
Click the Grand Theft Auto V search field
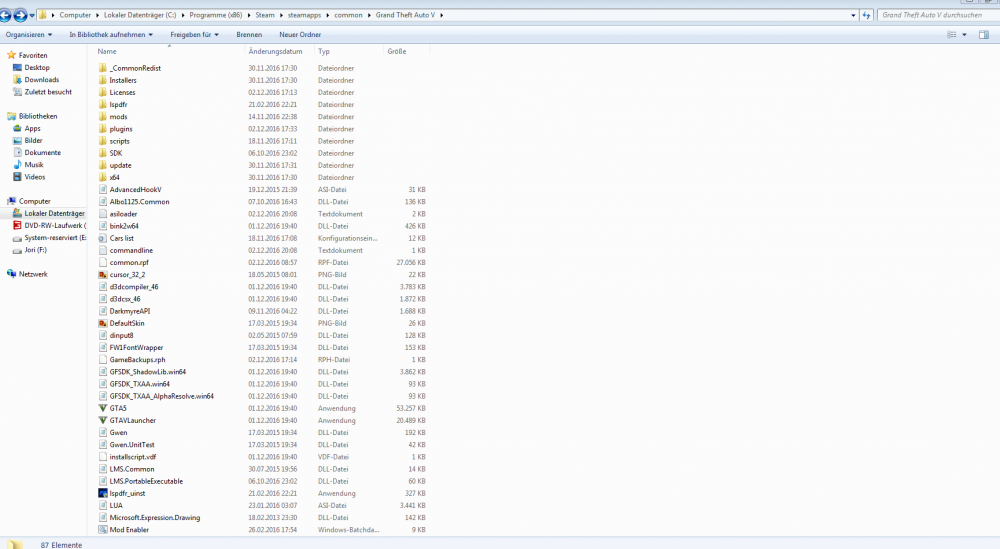[x=938, y=15]
